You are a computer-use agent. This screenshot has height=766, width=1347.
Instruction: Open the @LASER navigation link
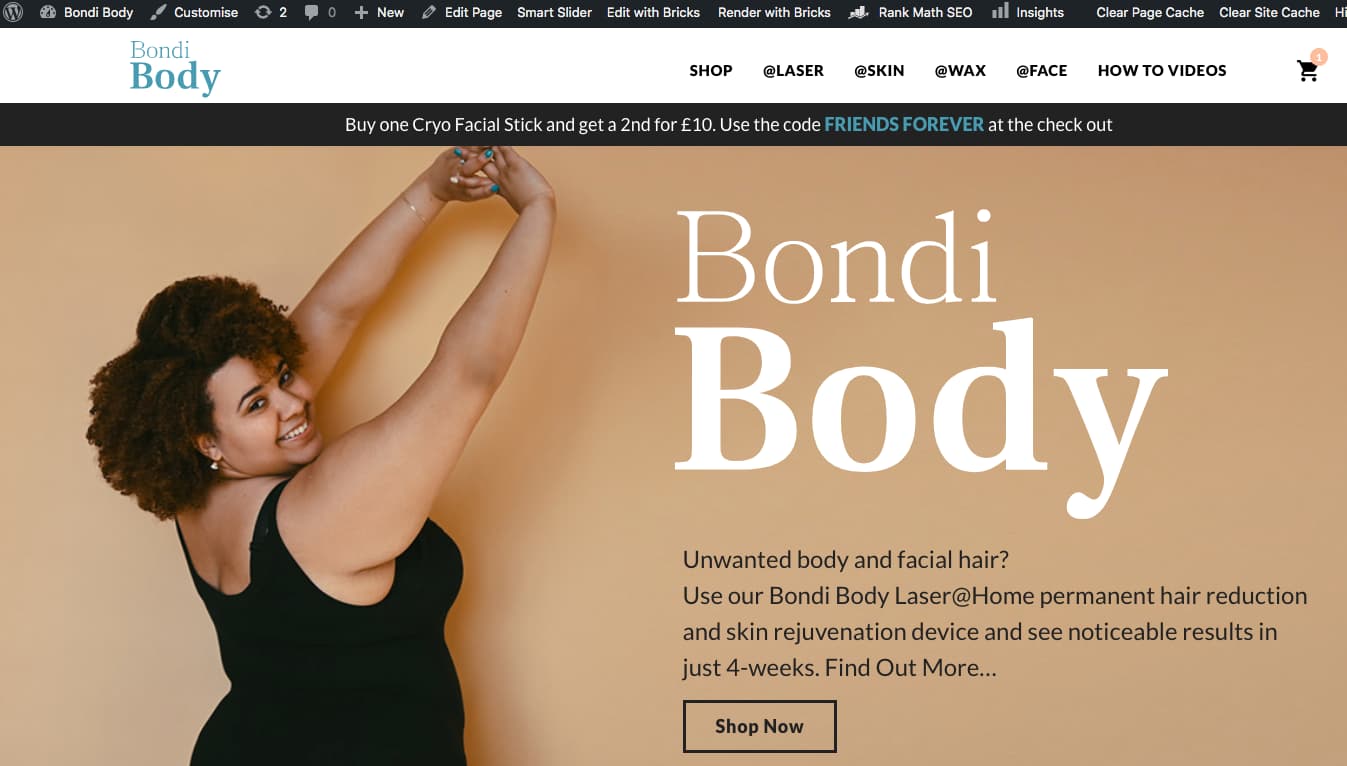793,70
